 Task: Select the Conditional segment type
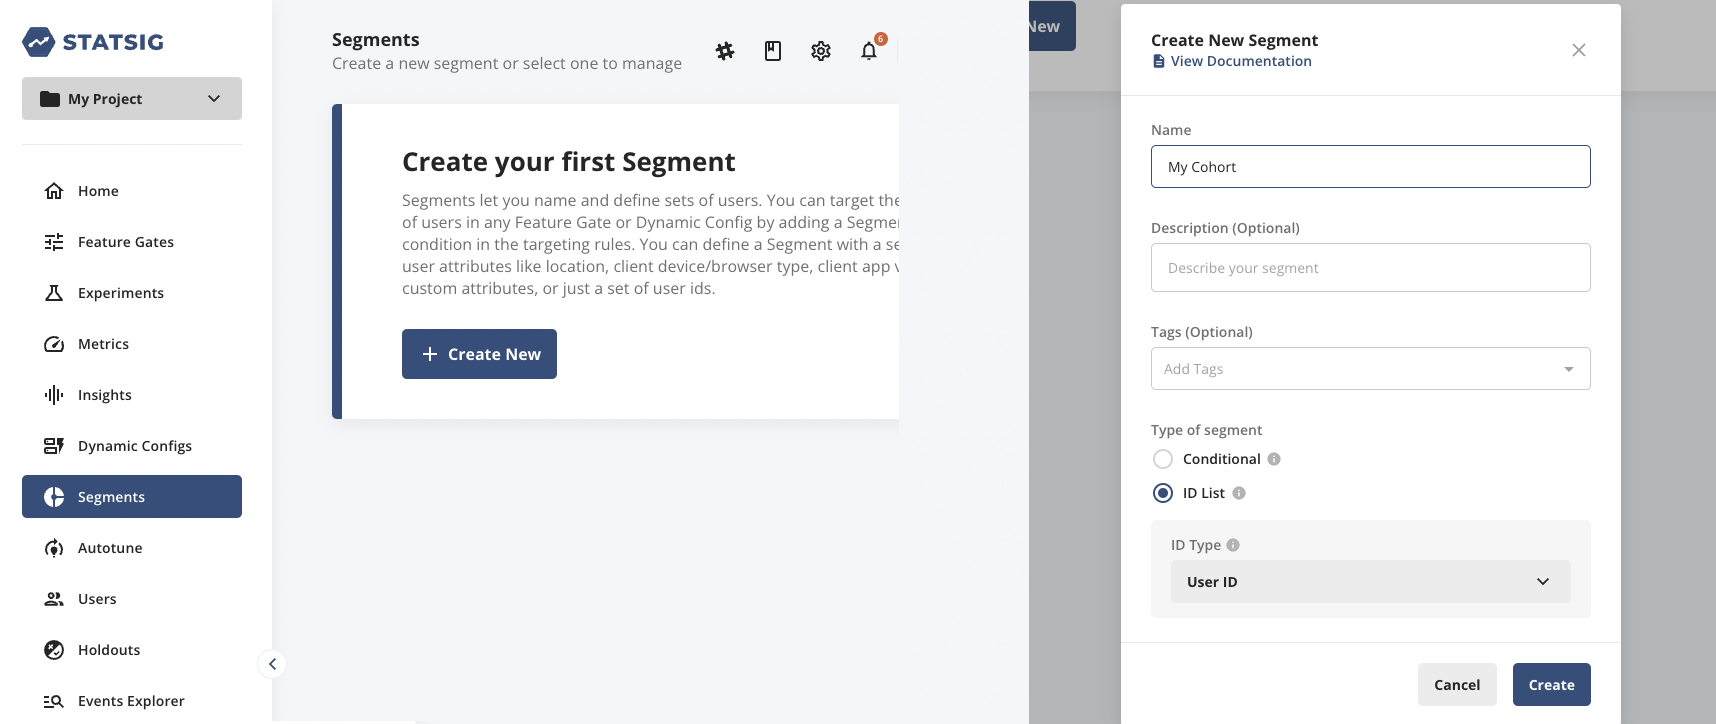(x=1163, y=459)
